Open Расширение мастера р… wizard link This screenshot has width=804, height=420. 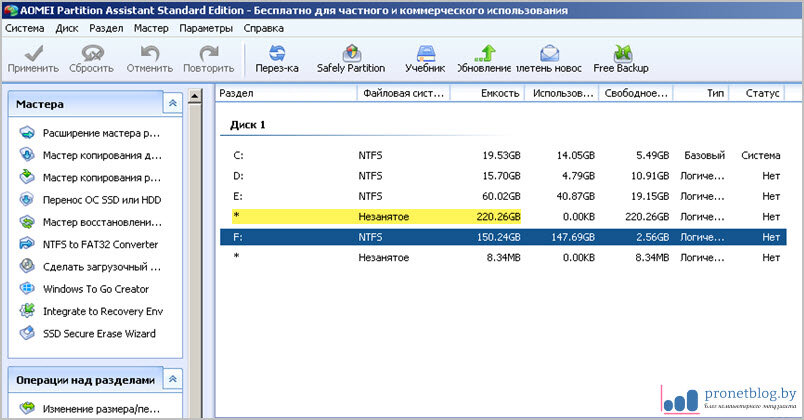(102, 133)
